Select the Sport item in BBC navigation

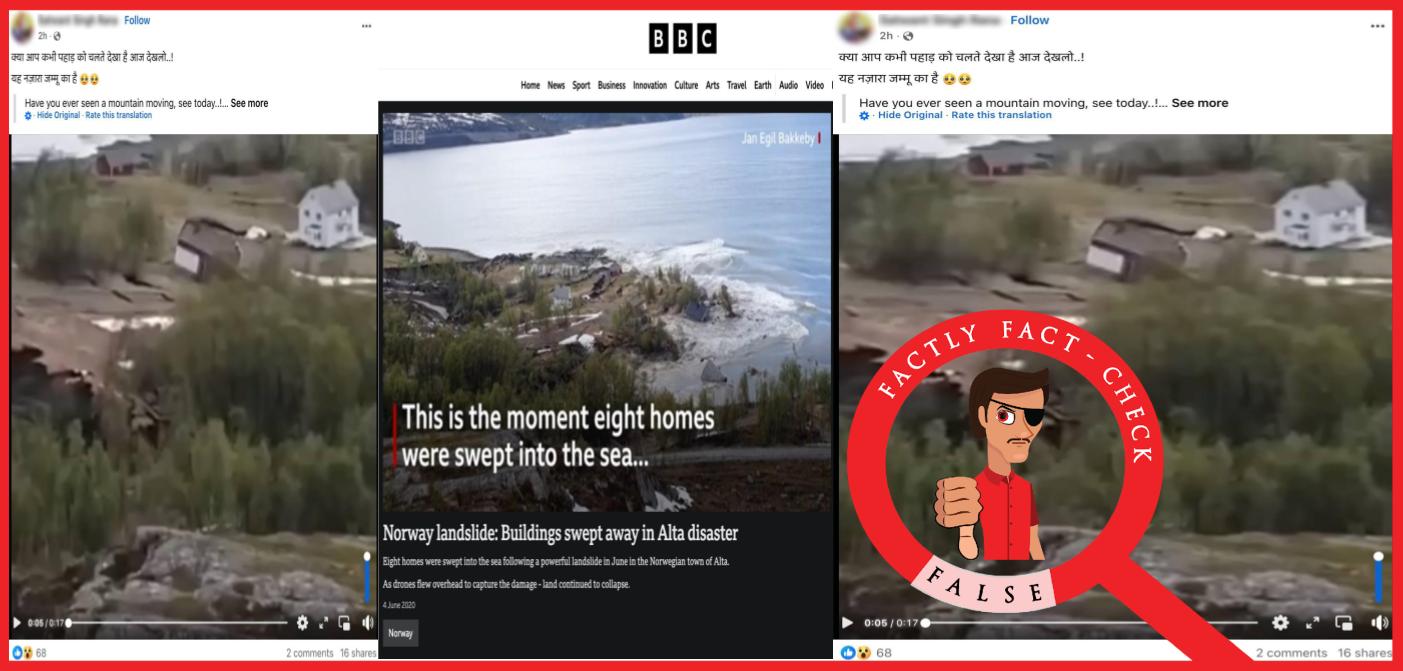point(581,85)
